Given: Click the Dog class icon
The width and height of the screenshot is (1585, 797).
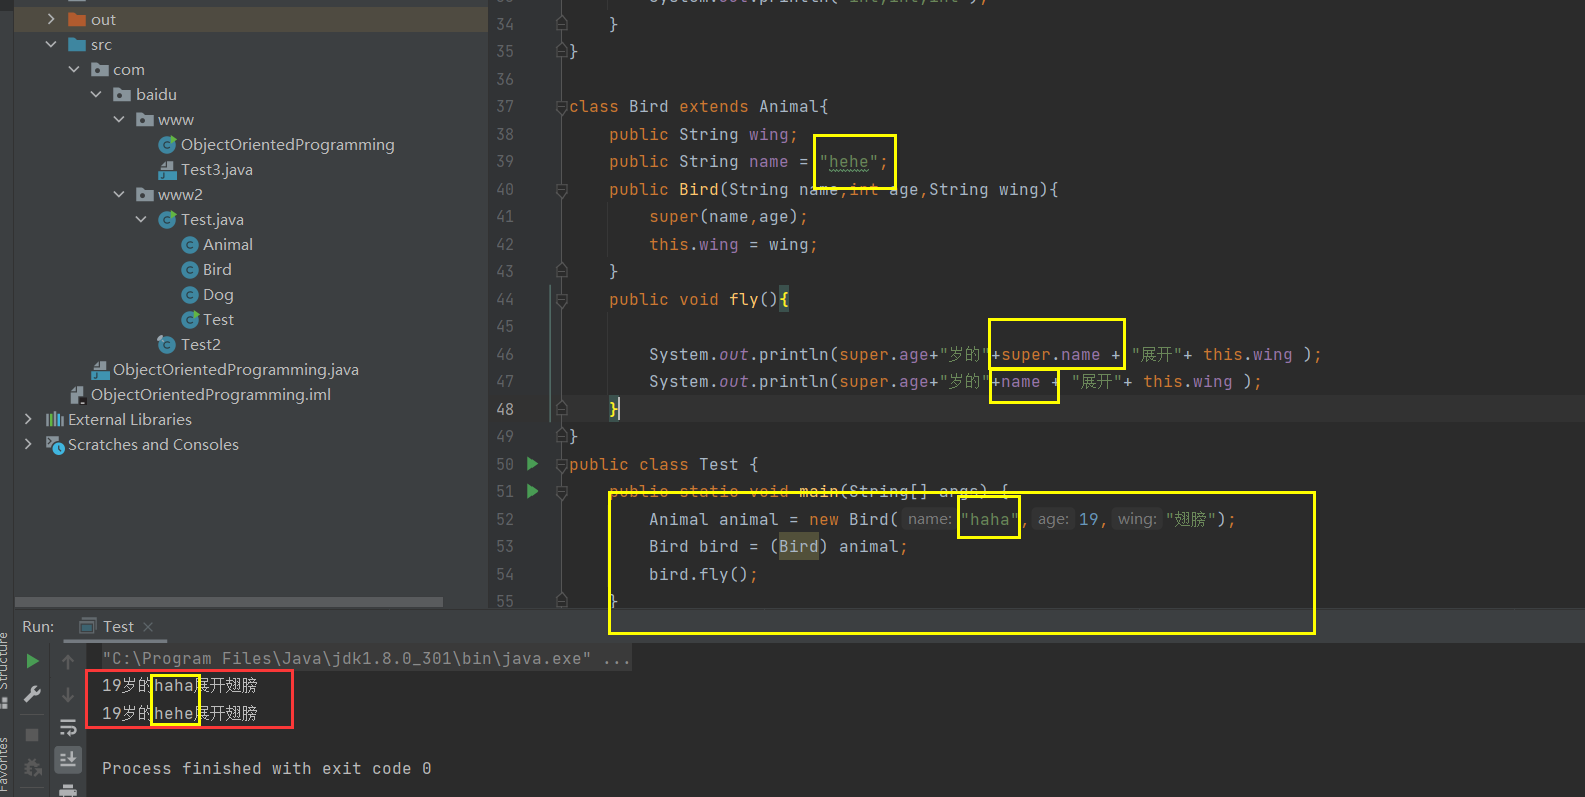Looking at the screenshot, I should pyautogui.click(x=190, y=295).
